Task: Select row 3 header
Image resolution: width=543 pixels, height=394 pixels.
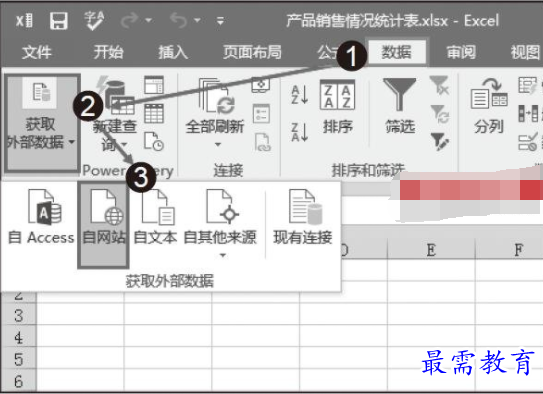Action: tap(19, 315)
